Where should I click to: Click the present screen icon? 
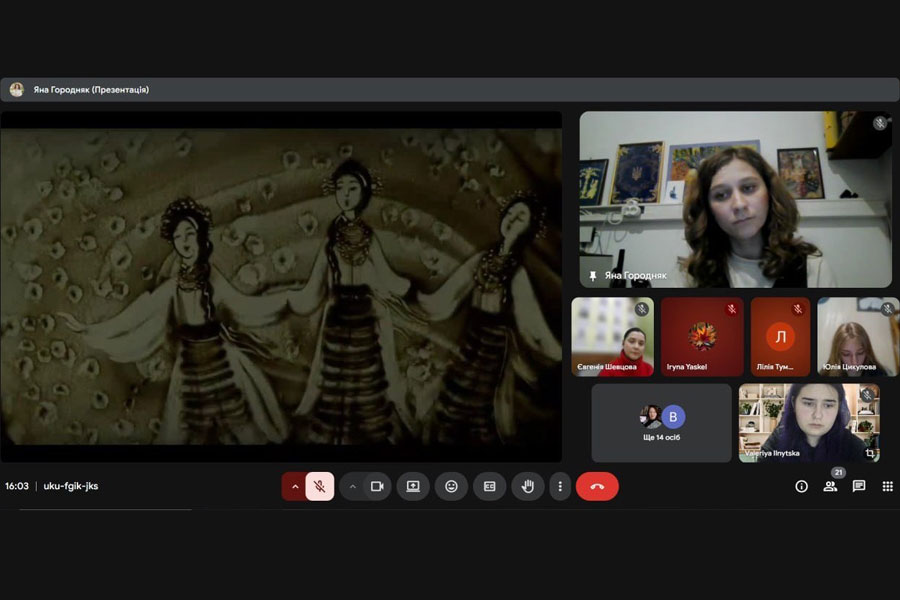pyautogui.click(x=413, y=486)
